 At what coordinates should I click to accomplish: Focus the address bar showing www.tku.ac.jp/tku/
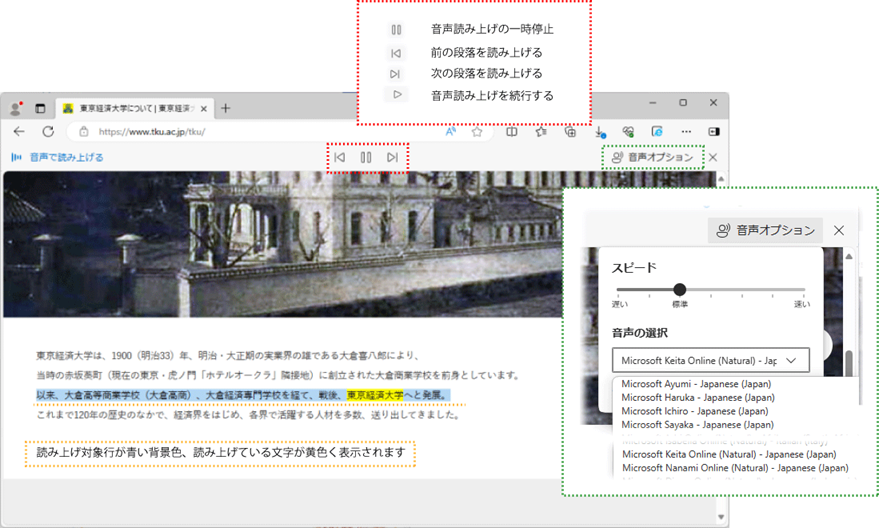[x=151, y=132]
